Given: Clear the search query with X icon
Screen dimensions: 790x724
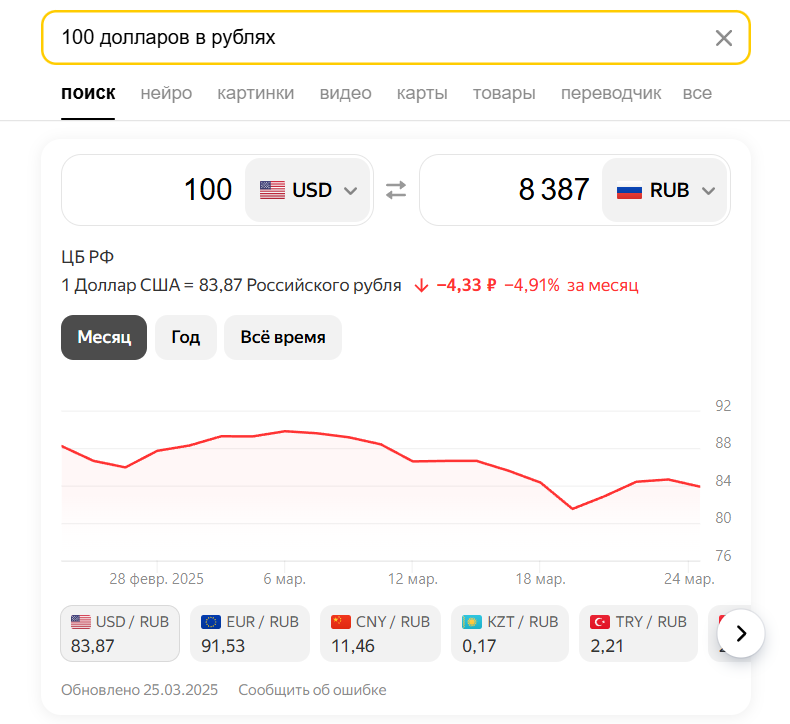Looking at the screenshot, I should 724,38.
